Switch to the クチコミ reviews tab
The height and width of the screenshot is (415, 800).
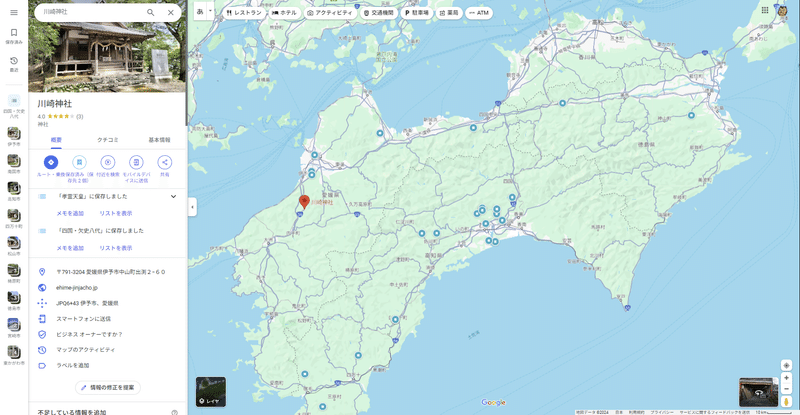108,140
